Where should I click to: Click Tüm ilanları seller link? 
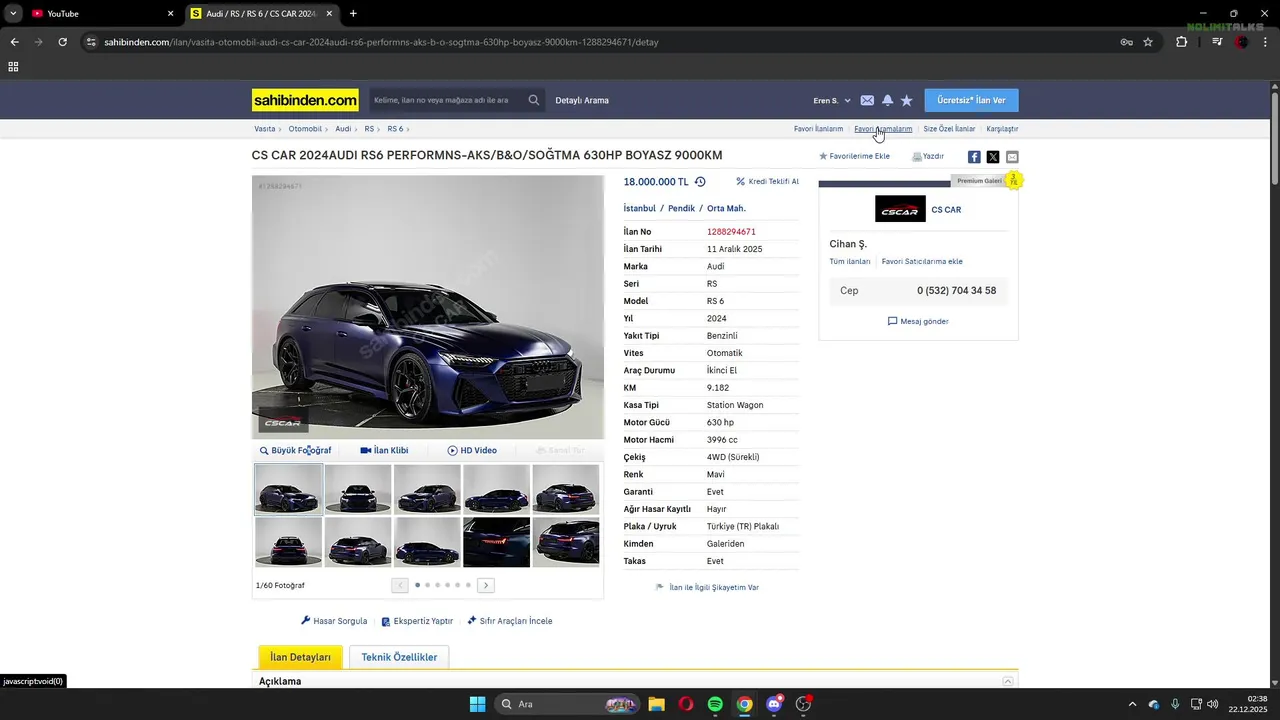(850, 261)
